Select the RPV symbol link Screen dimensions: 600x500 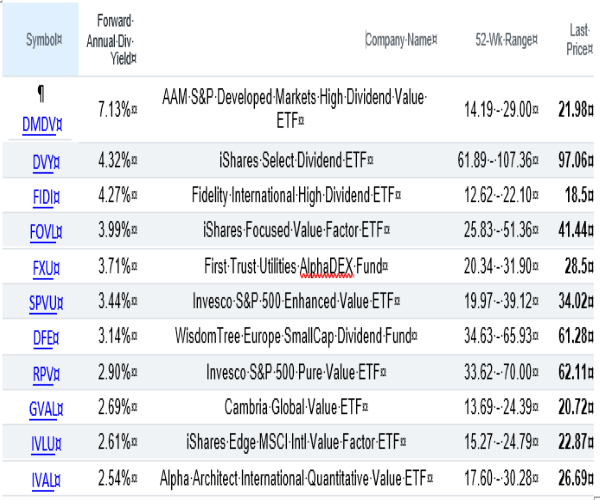coord(39,372)
